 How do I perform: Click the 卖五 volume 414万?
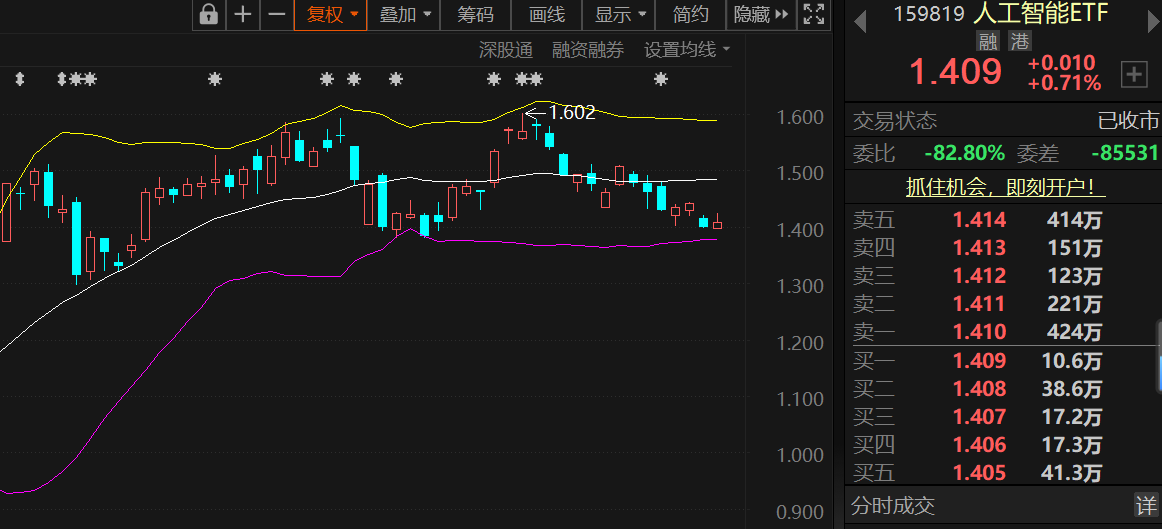click(1075, 220)
